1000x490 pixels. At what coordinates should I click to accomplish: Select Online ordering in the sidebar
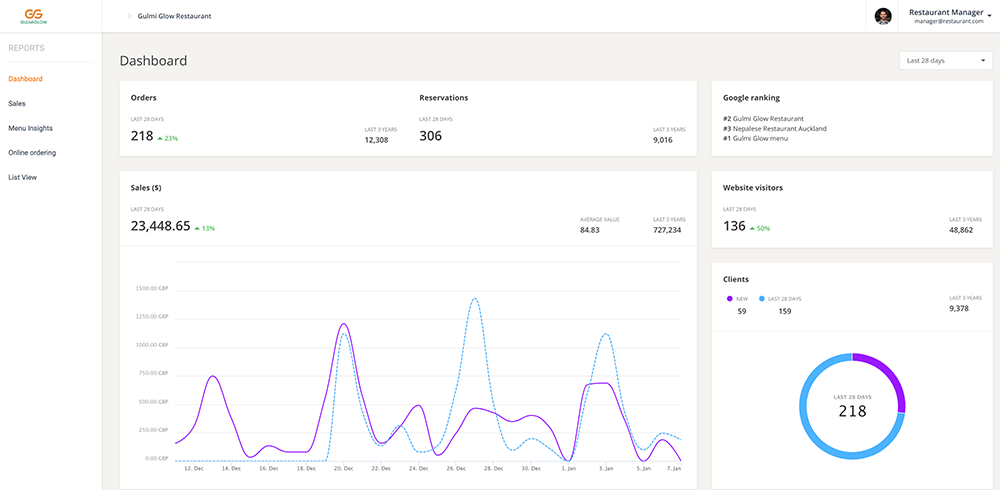point(32,153)
